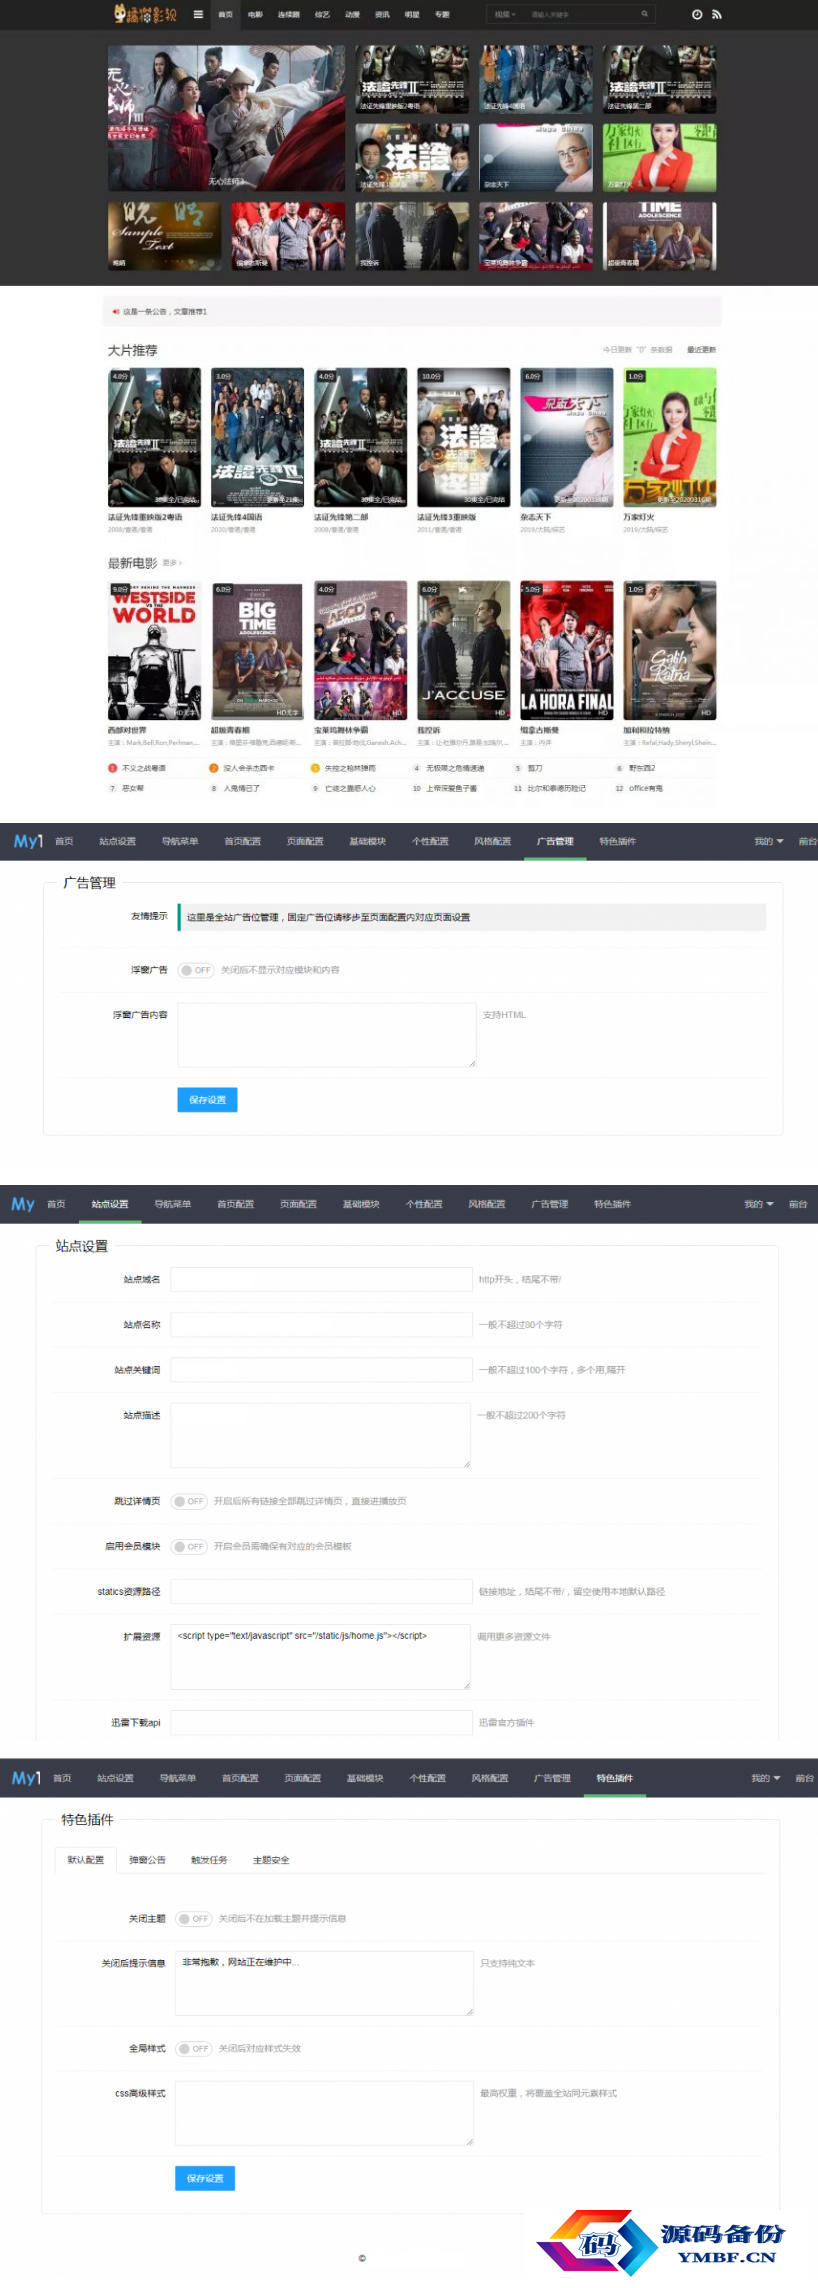Image resolution: width=818 pixels, height=2288 pixels.
Task: Select 首页配置 in the 广告管理 panel menu
Action: coord(242,841)
